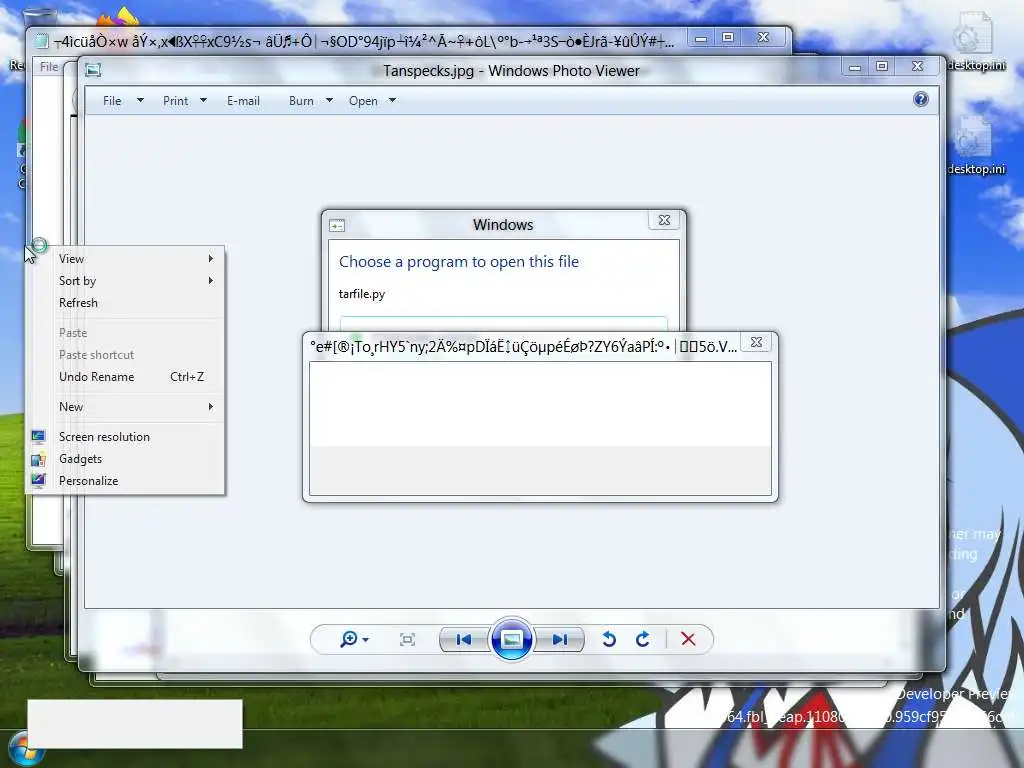Viewport: 1024px width, 768px height.
Task: Choose Personalize in context menu
Action: tap(126, 481)
